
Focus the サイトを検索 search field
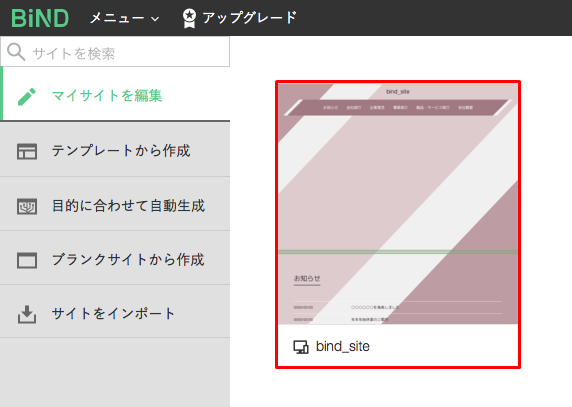click(x=115, y=51)
